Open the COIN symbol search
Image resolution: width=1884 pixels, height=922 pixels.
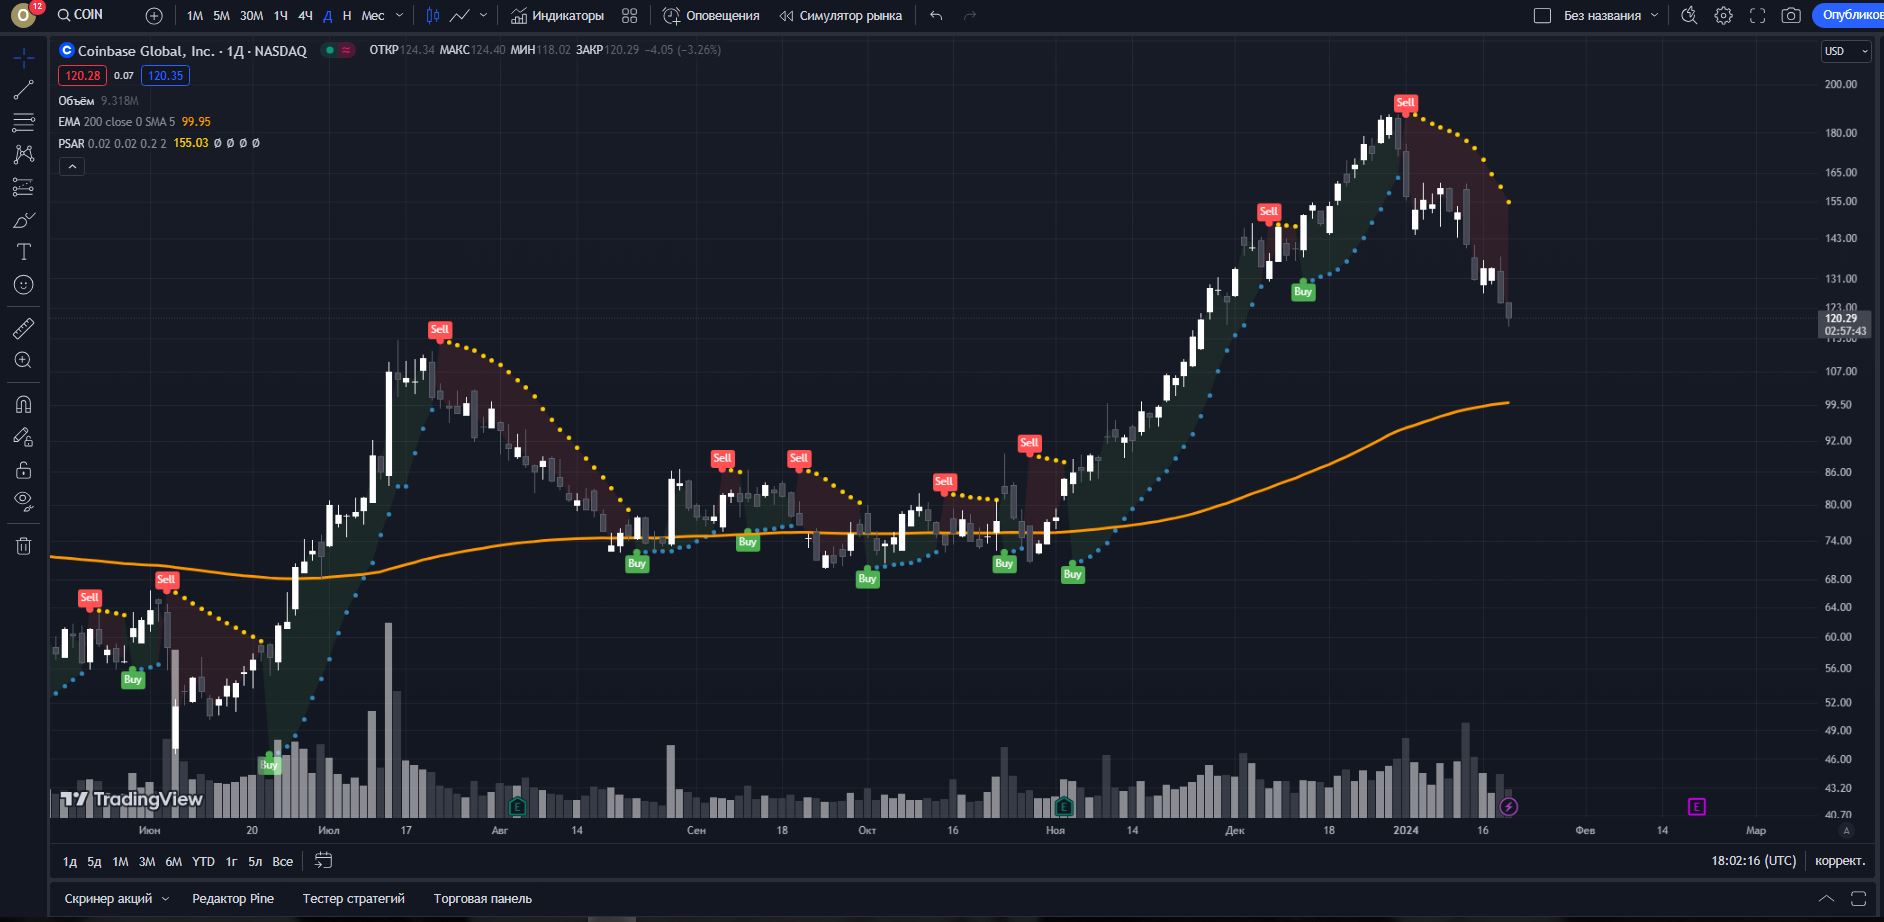(80, 15)
